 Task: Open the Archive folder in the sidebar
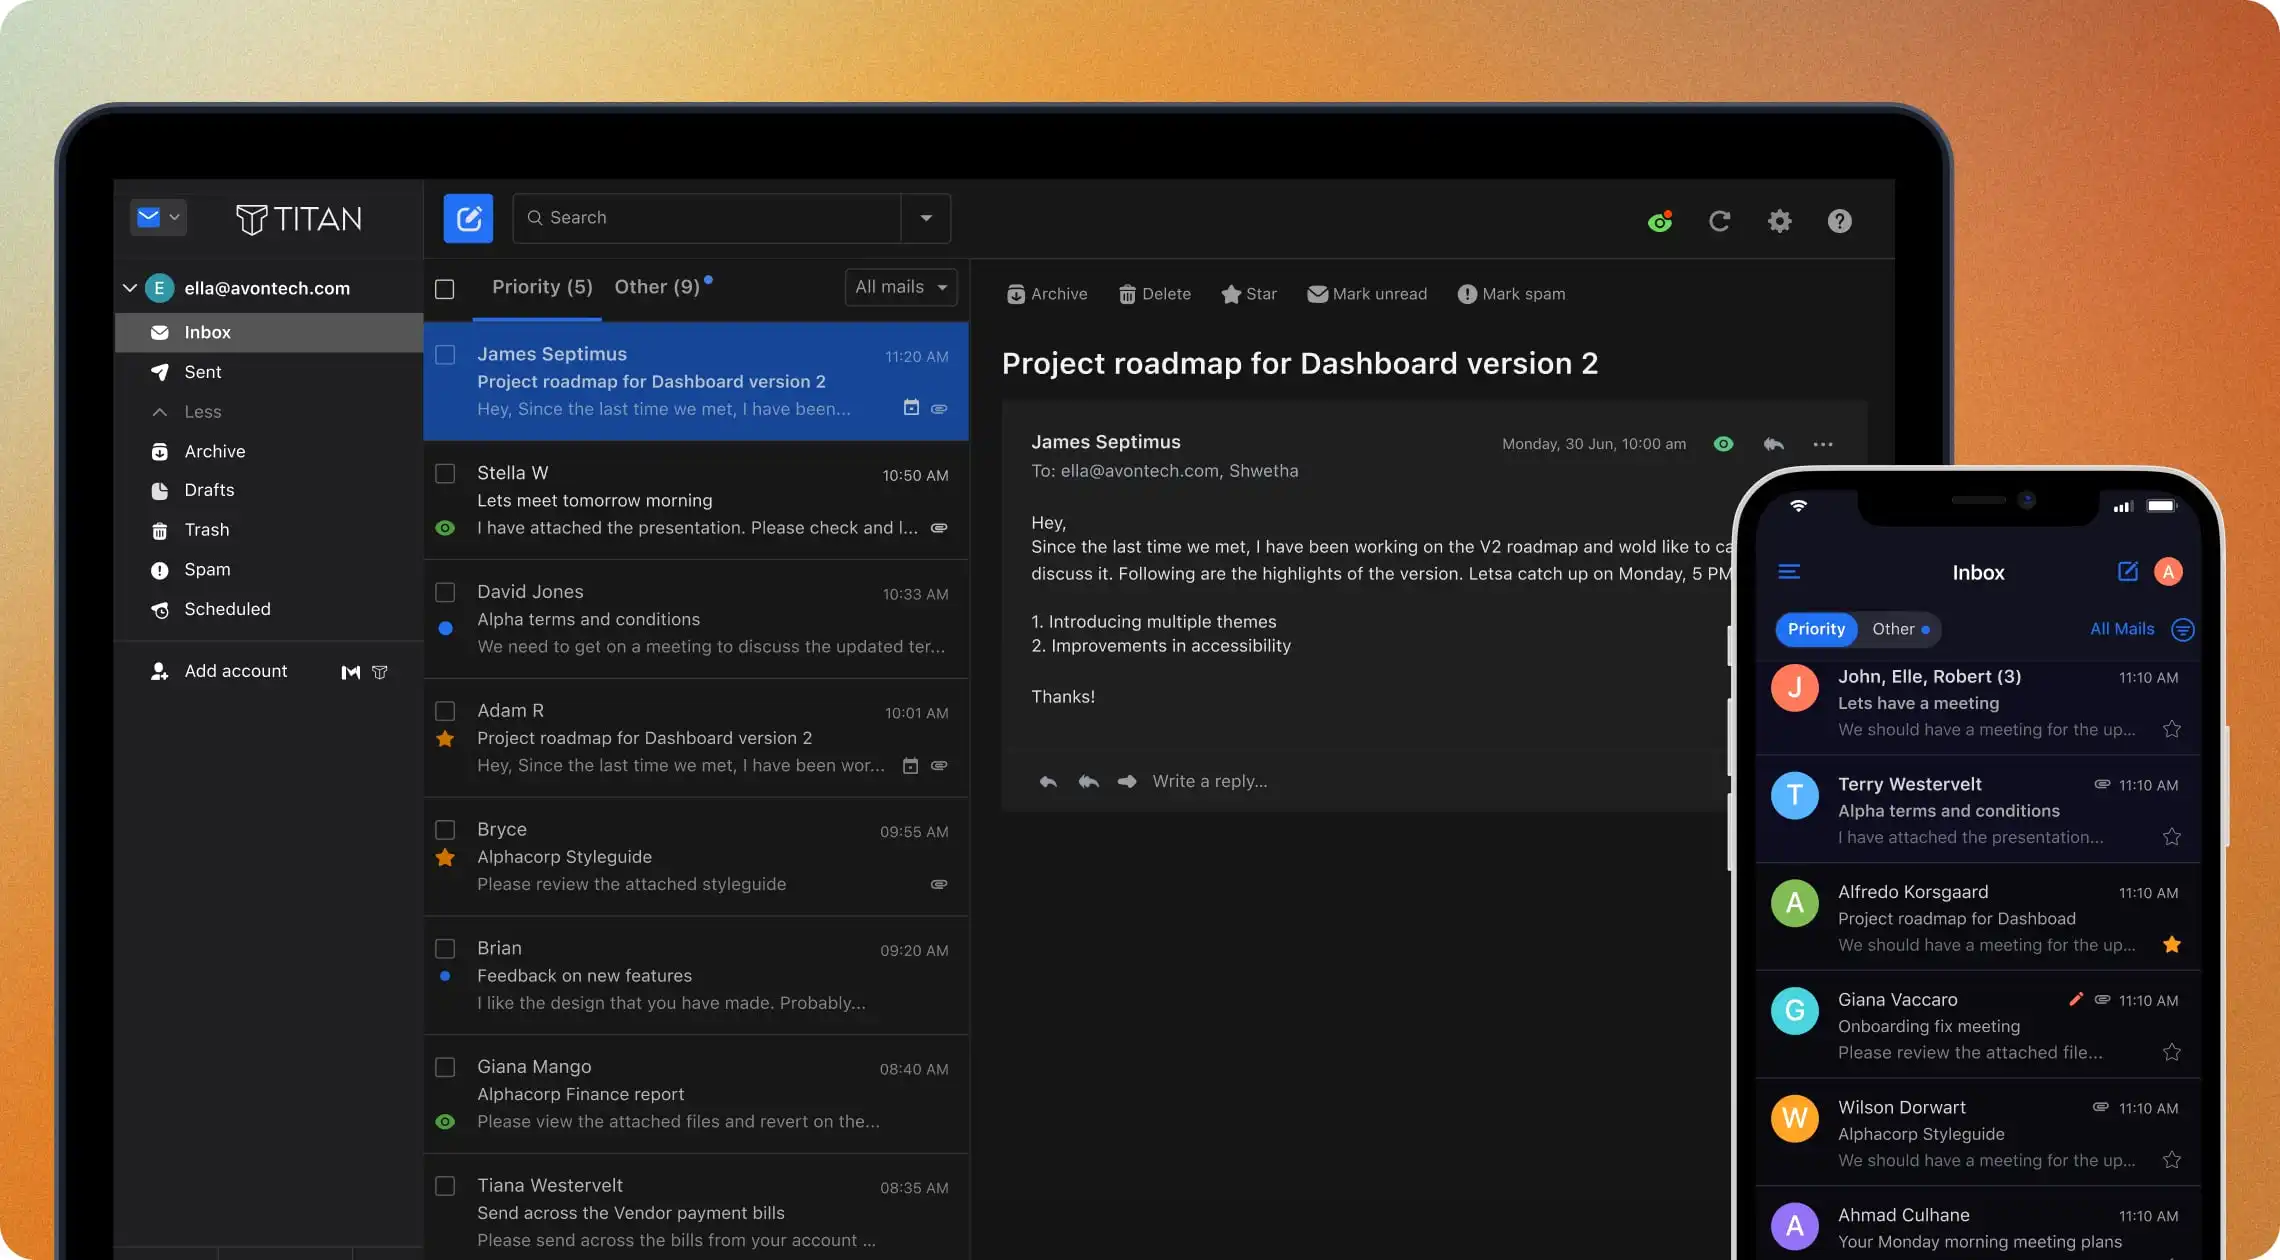point(269,451)
